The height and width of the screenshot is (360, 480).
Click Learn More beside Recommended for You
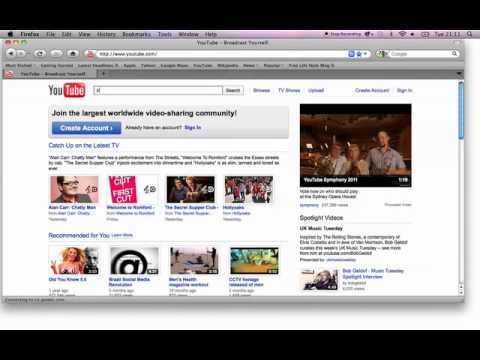coord(122,235)
